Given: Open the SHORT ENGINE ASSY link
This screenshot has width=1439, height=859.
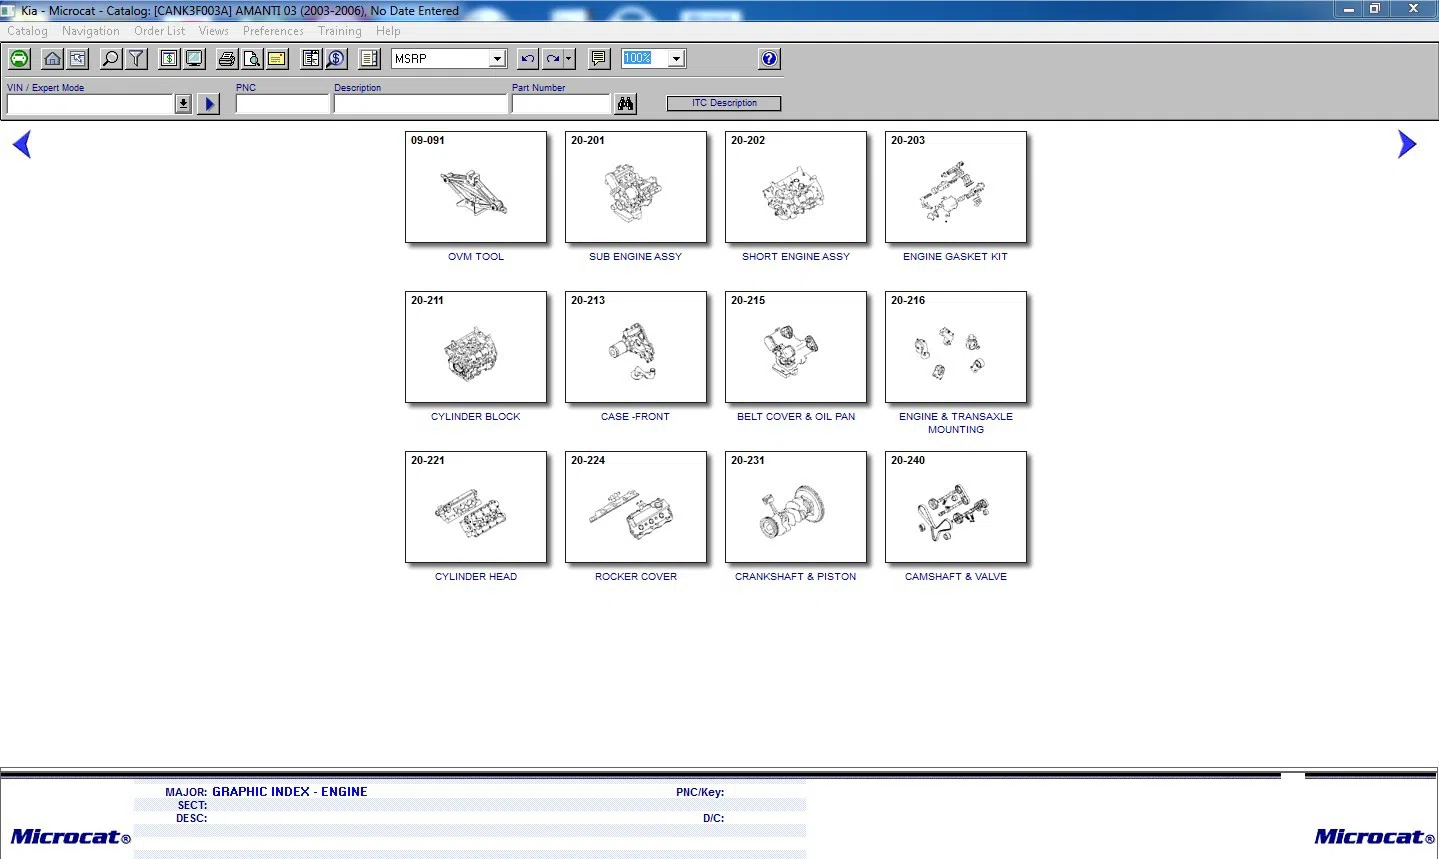Looking at the screenshot, I should 796,257.
